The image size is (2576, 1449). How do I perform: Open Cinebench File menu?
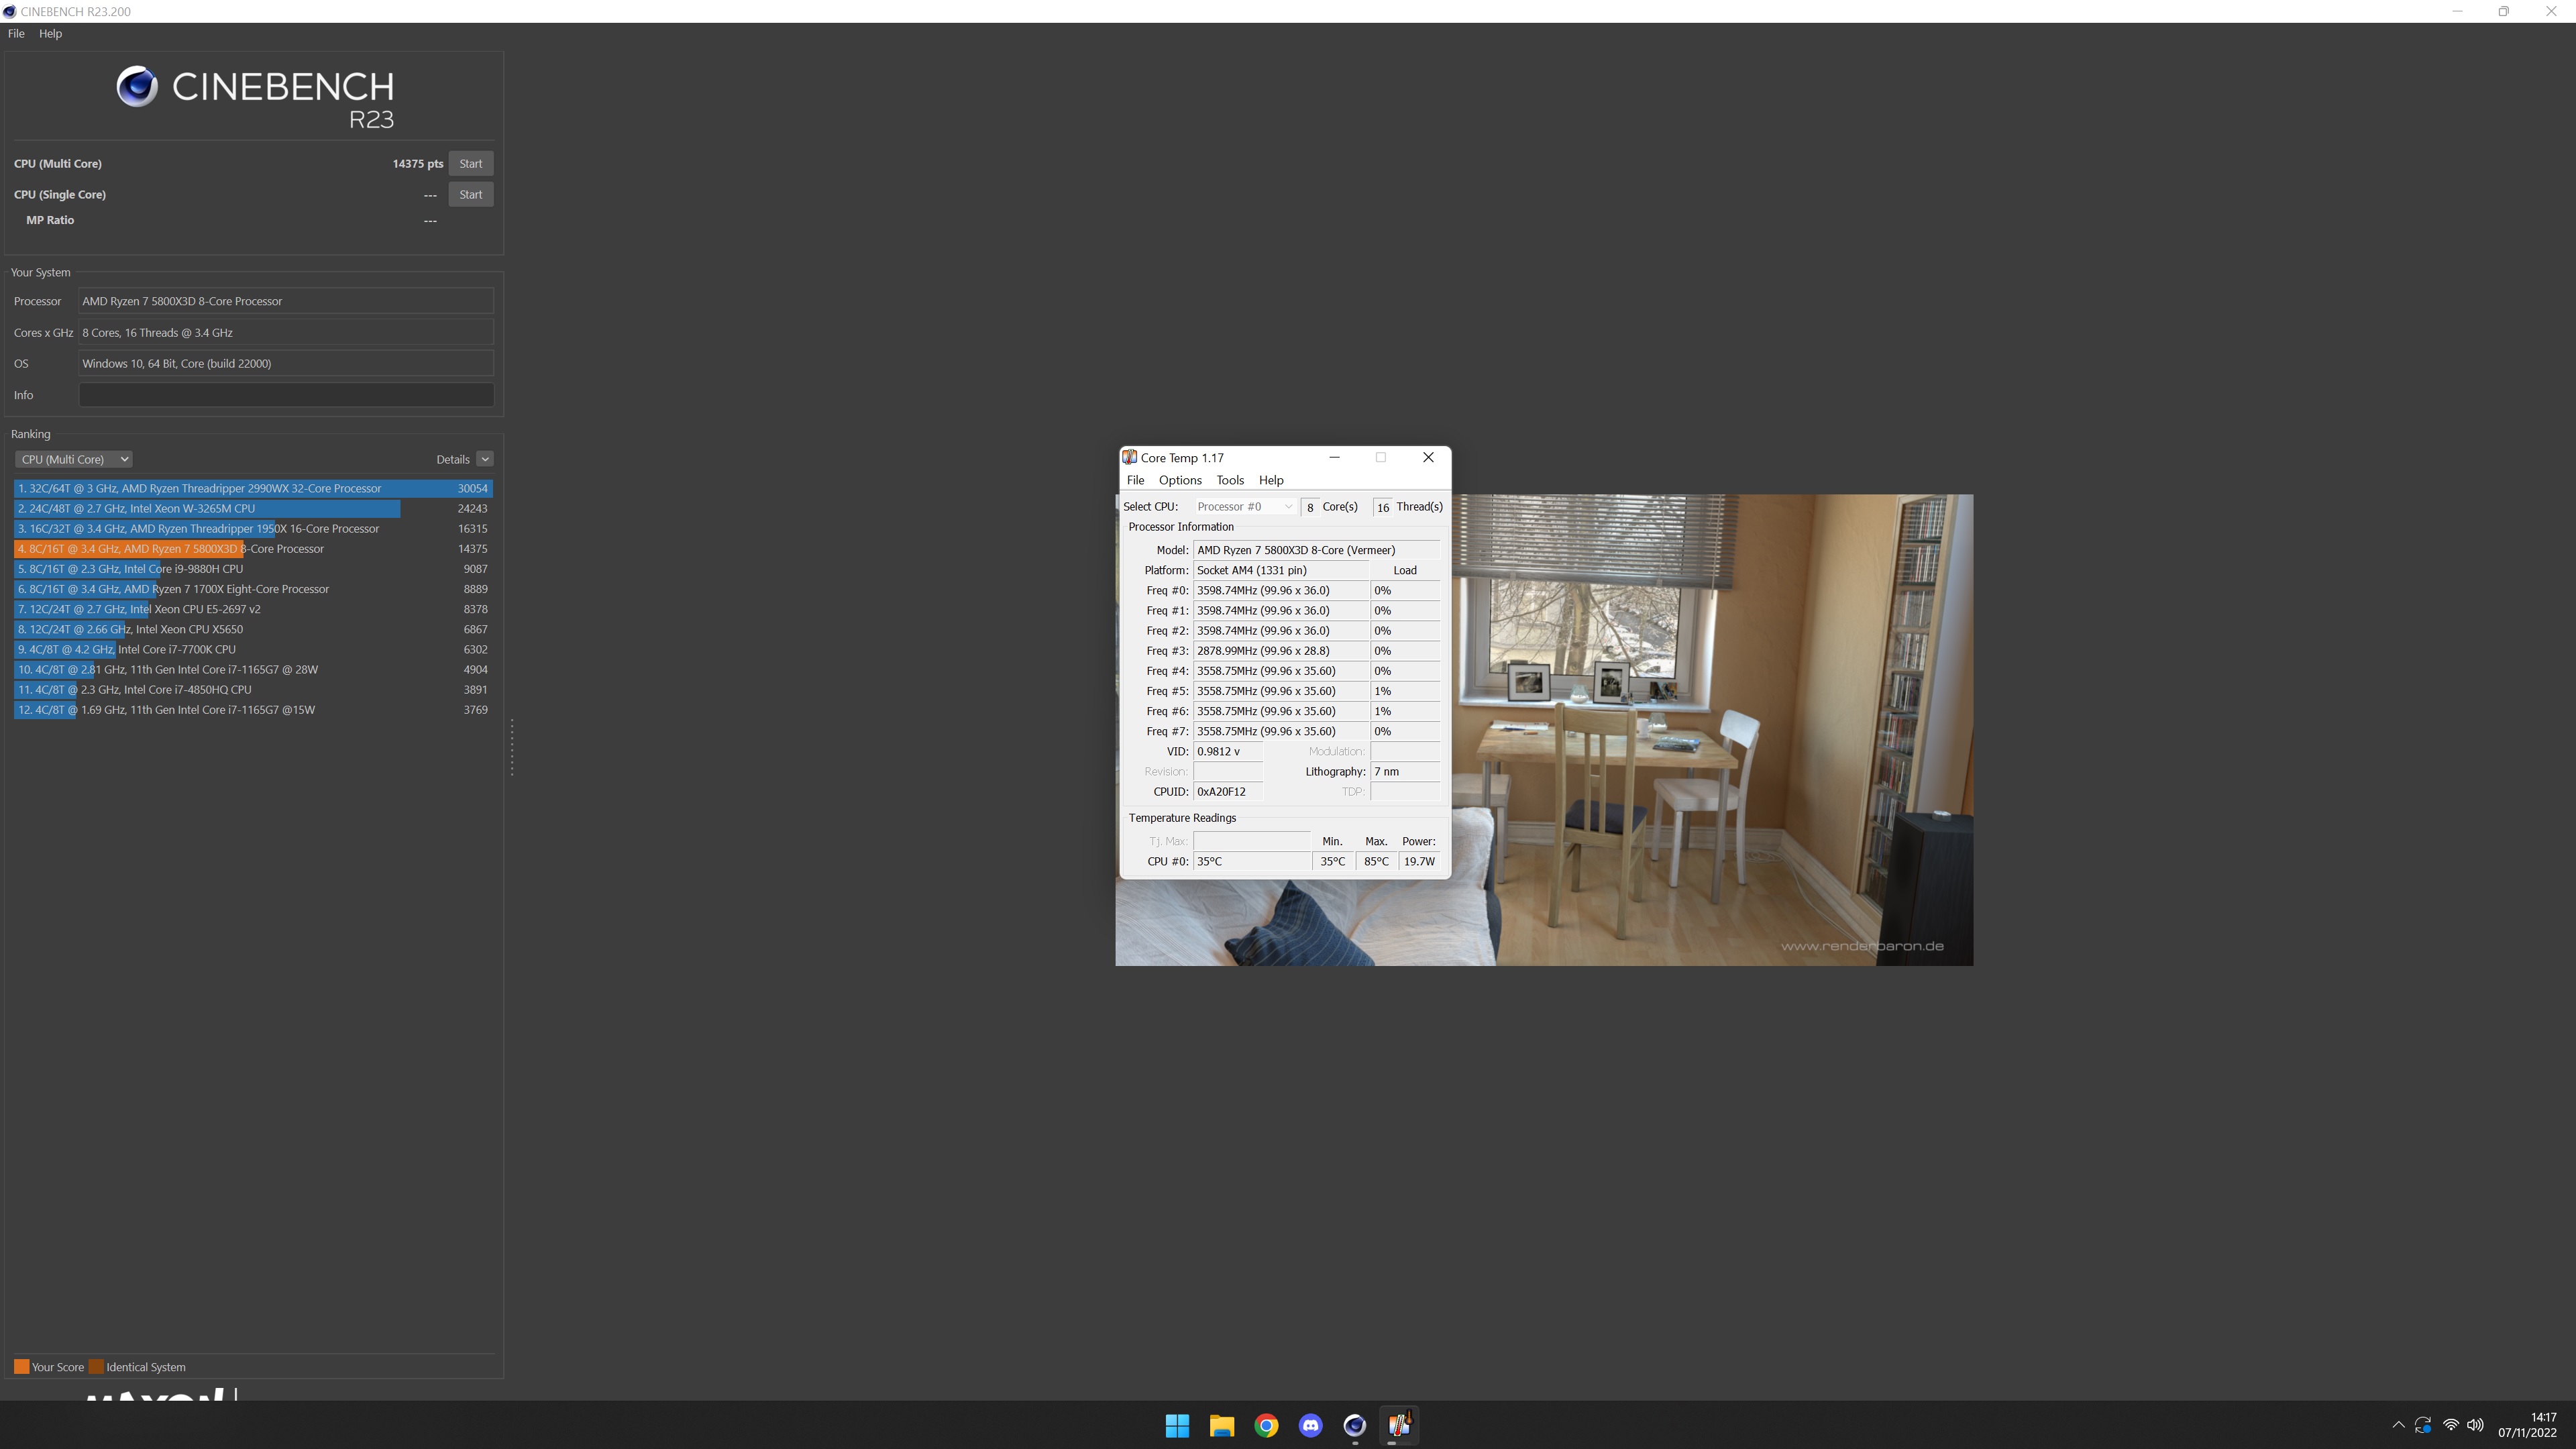point(16,33)
